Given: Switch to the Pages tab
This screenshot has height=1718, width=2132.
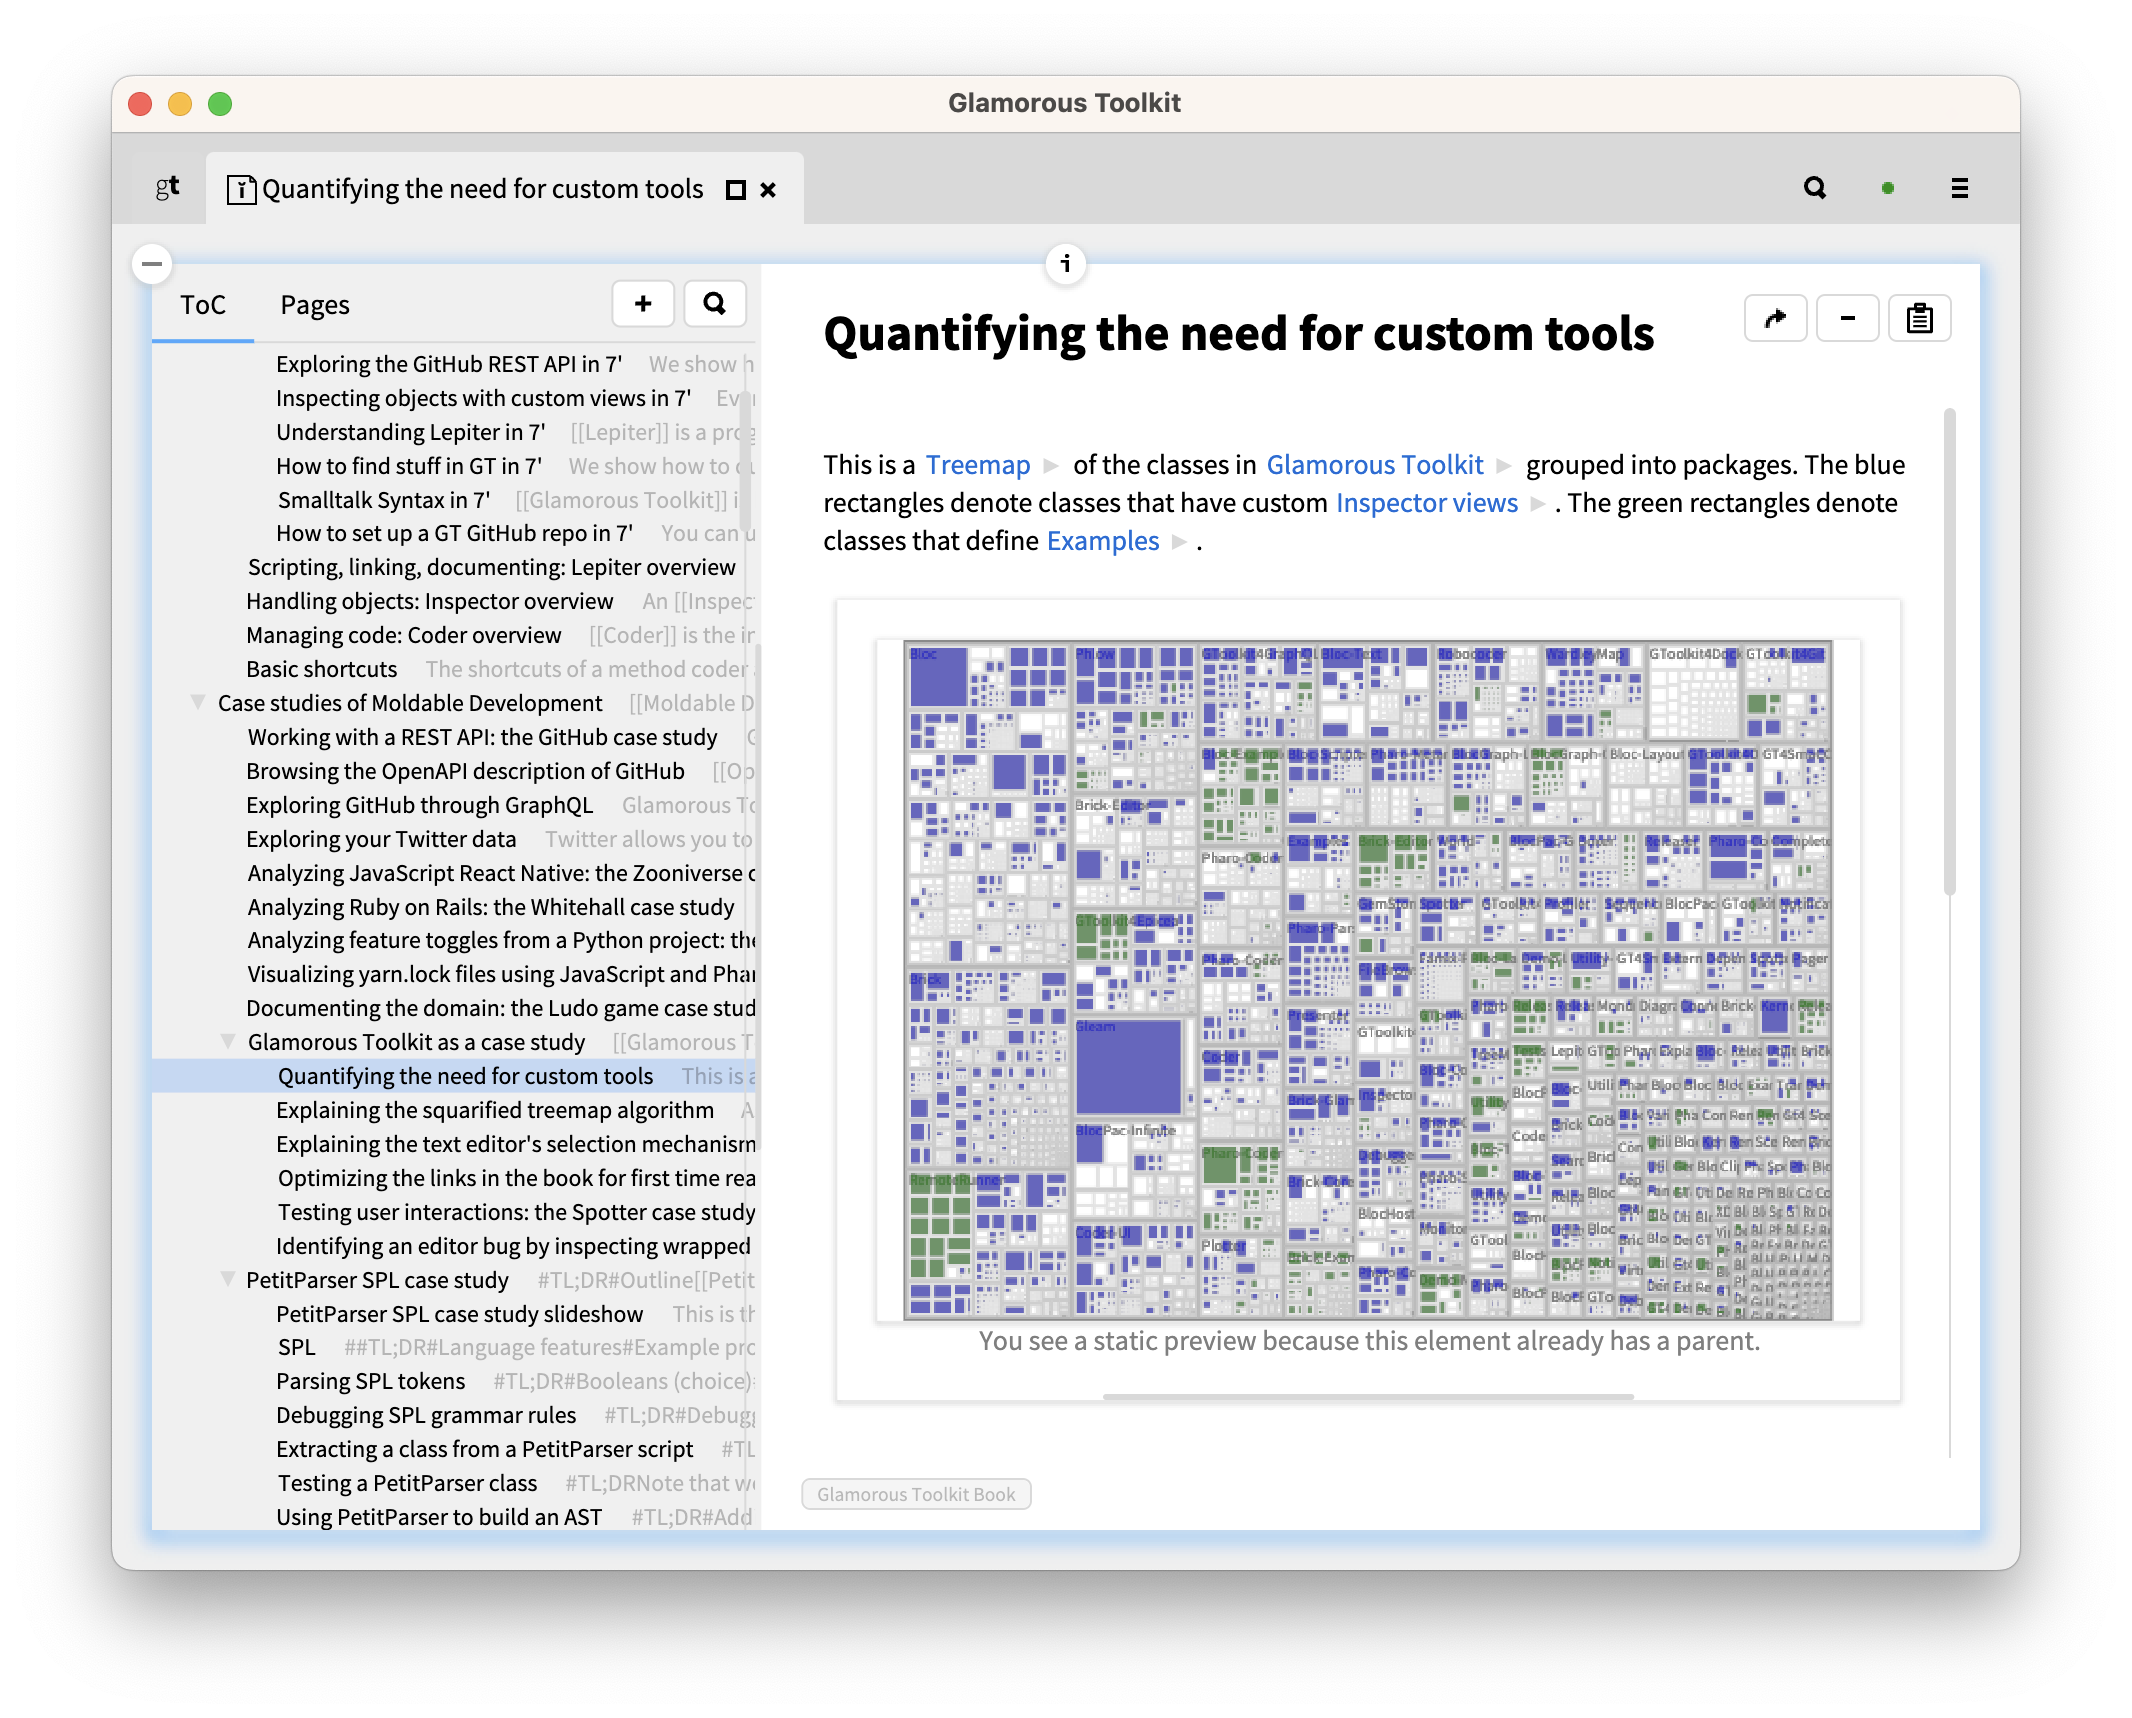Looking at the screenshot, I should (x=314, y=304).
